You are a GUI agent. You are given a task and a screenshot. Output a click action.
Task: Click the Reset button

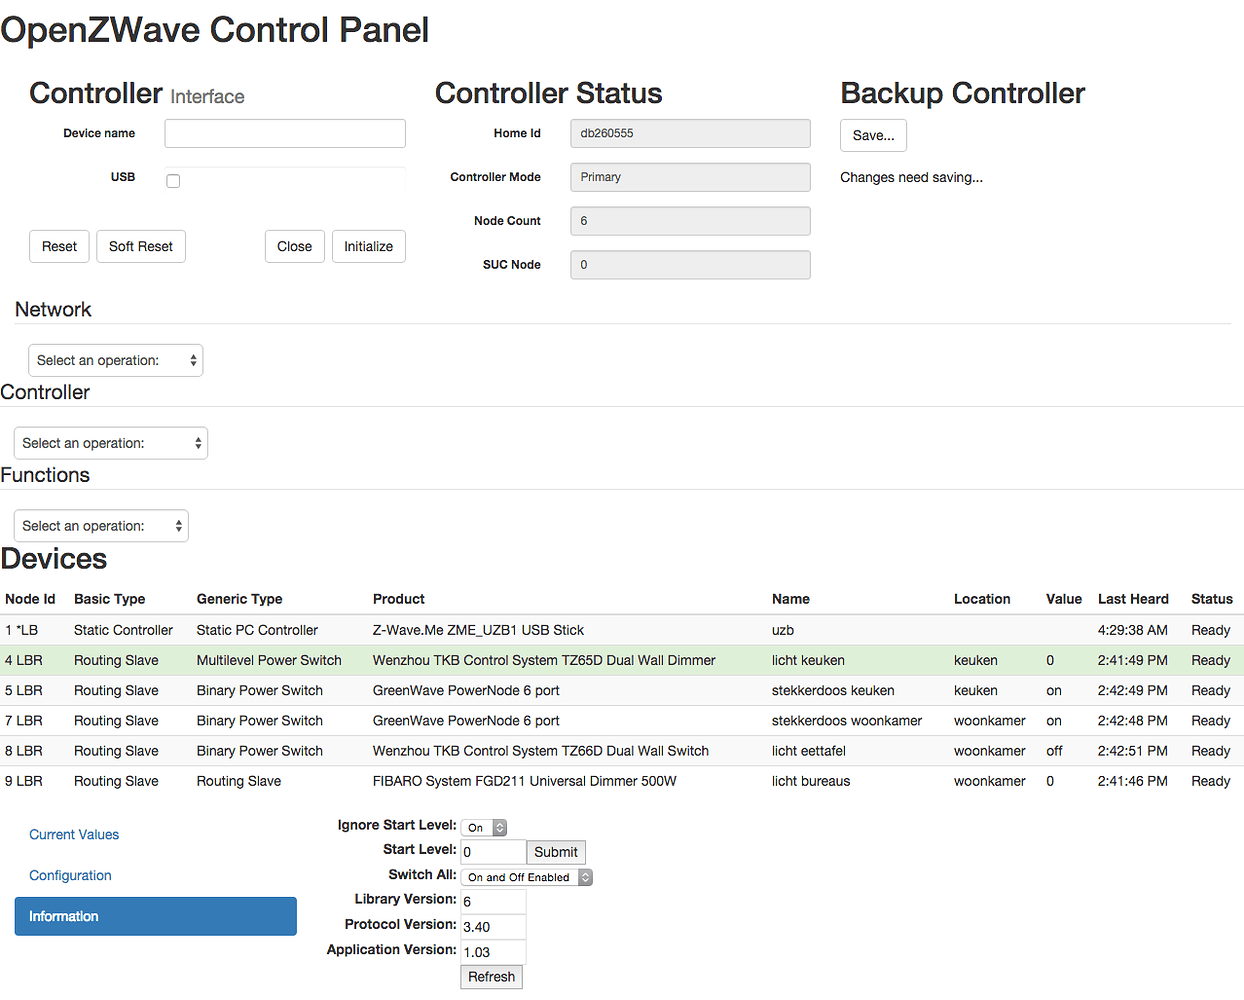point(58,246)
